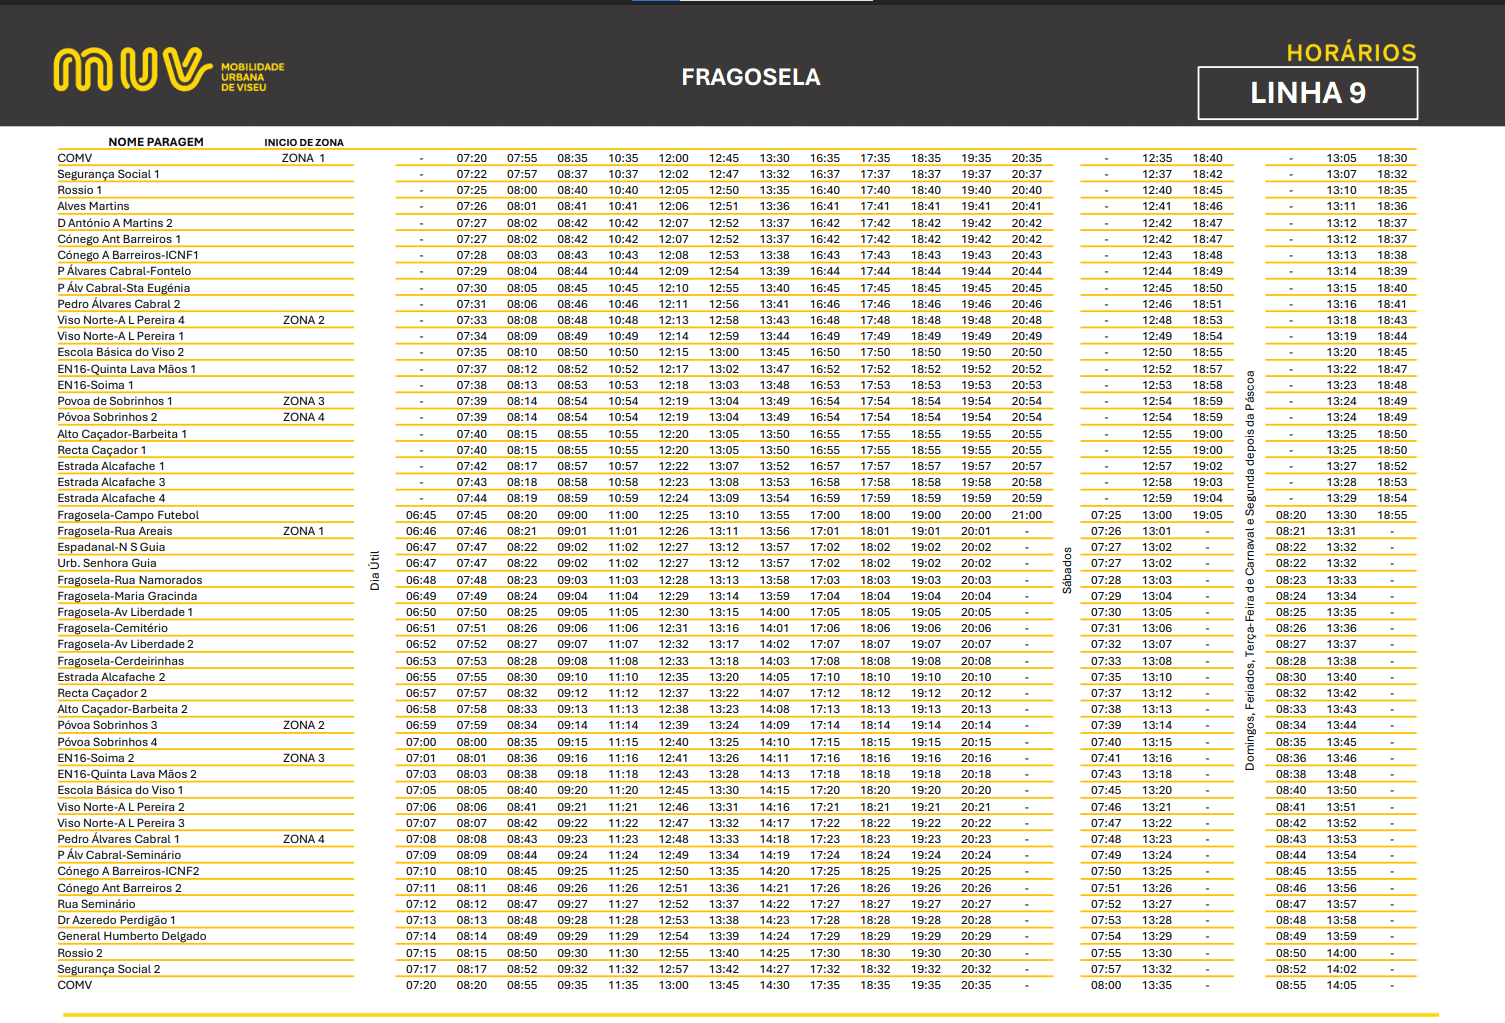Select the Segurança Social 1 stop
Viewport: 1505px width, 1023px height.
pos(108,174)
